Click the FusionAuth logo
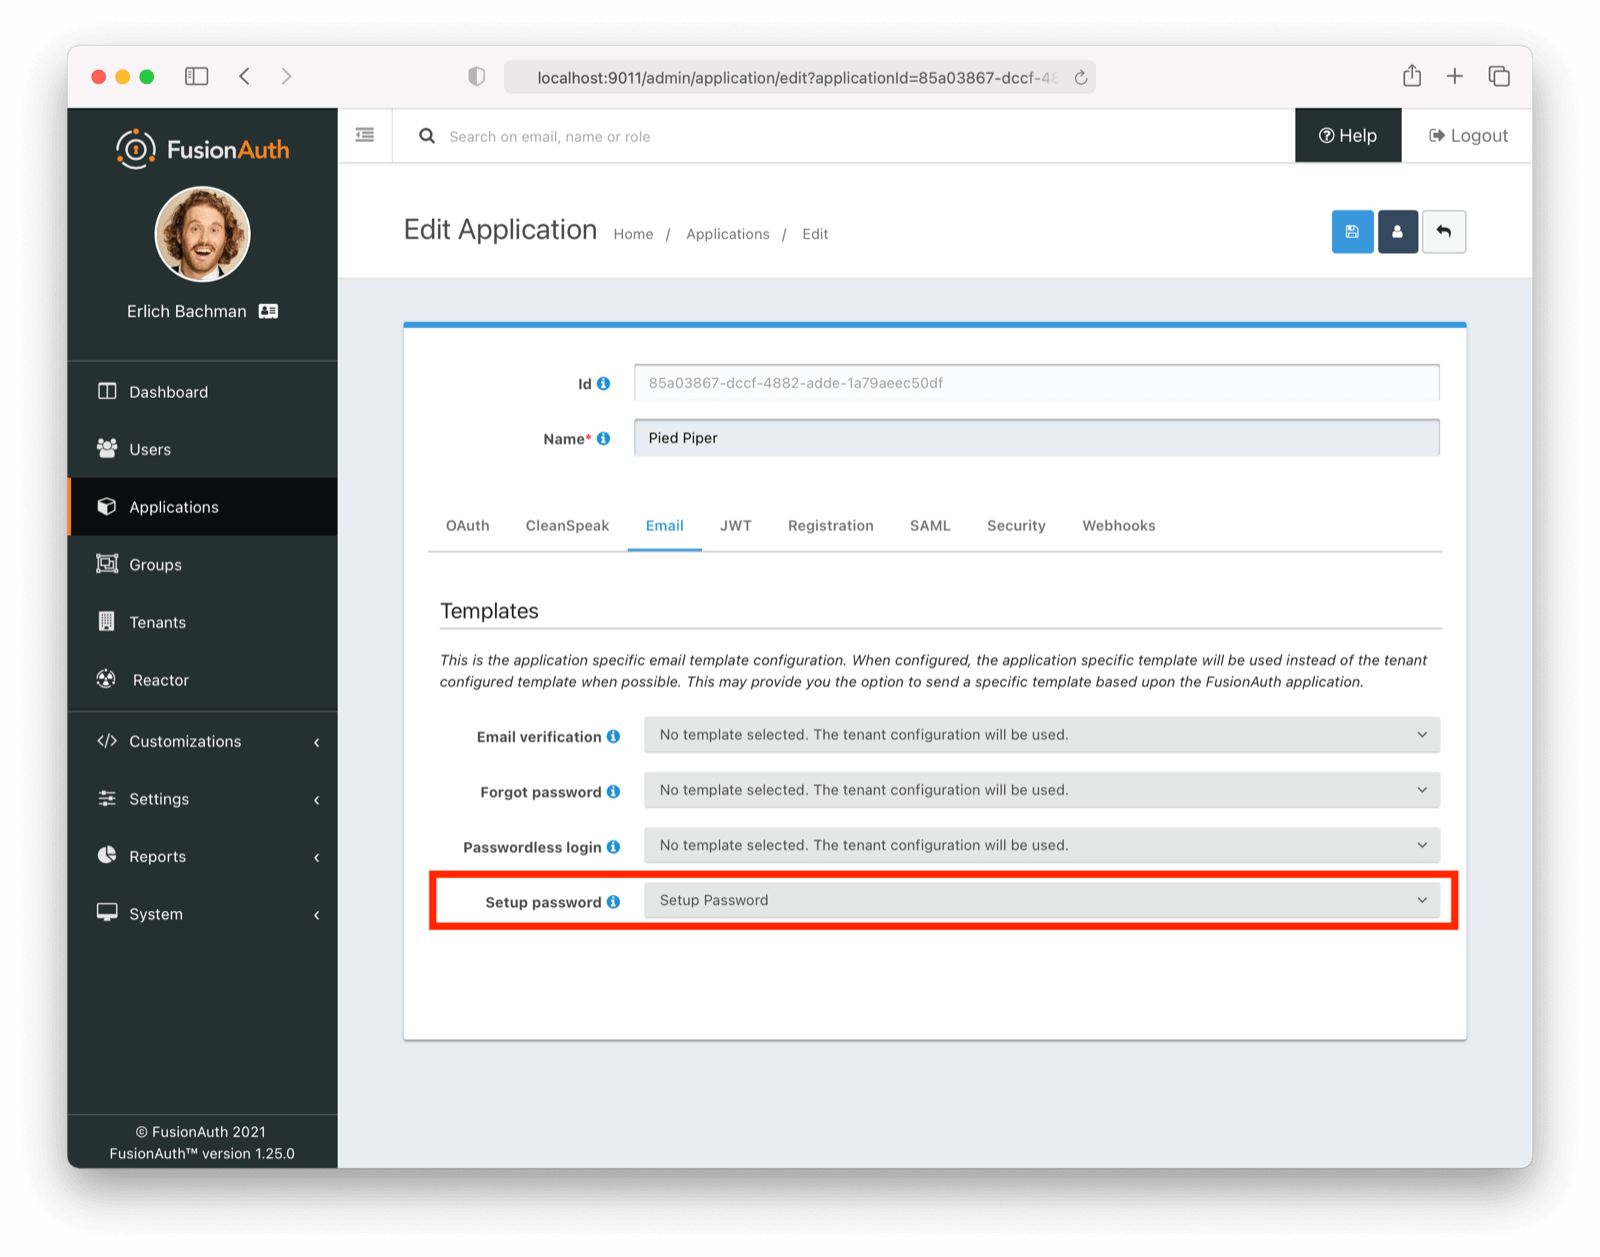This screenshot has height=1257, width=1600. [202, 149]
